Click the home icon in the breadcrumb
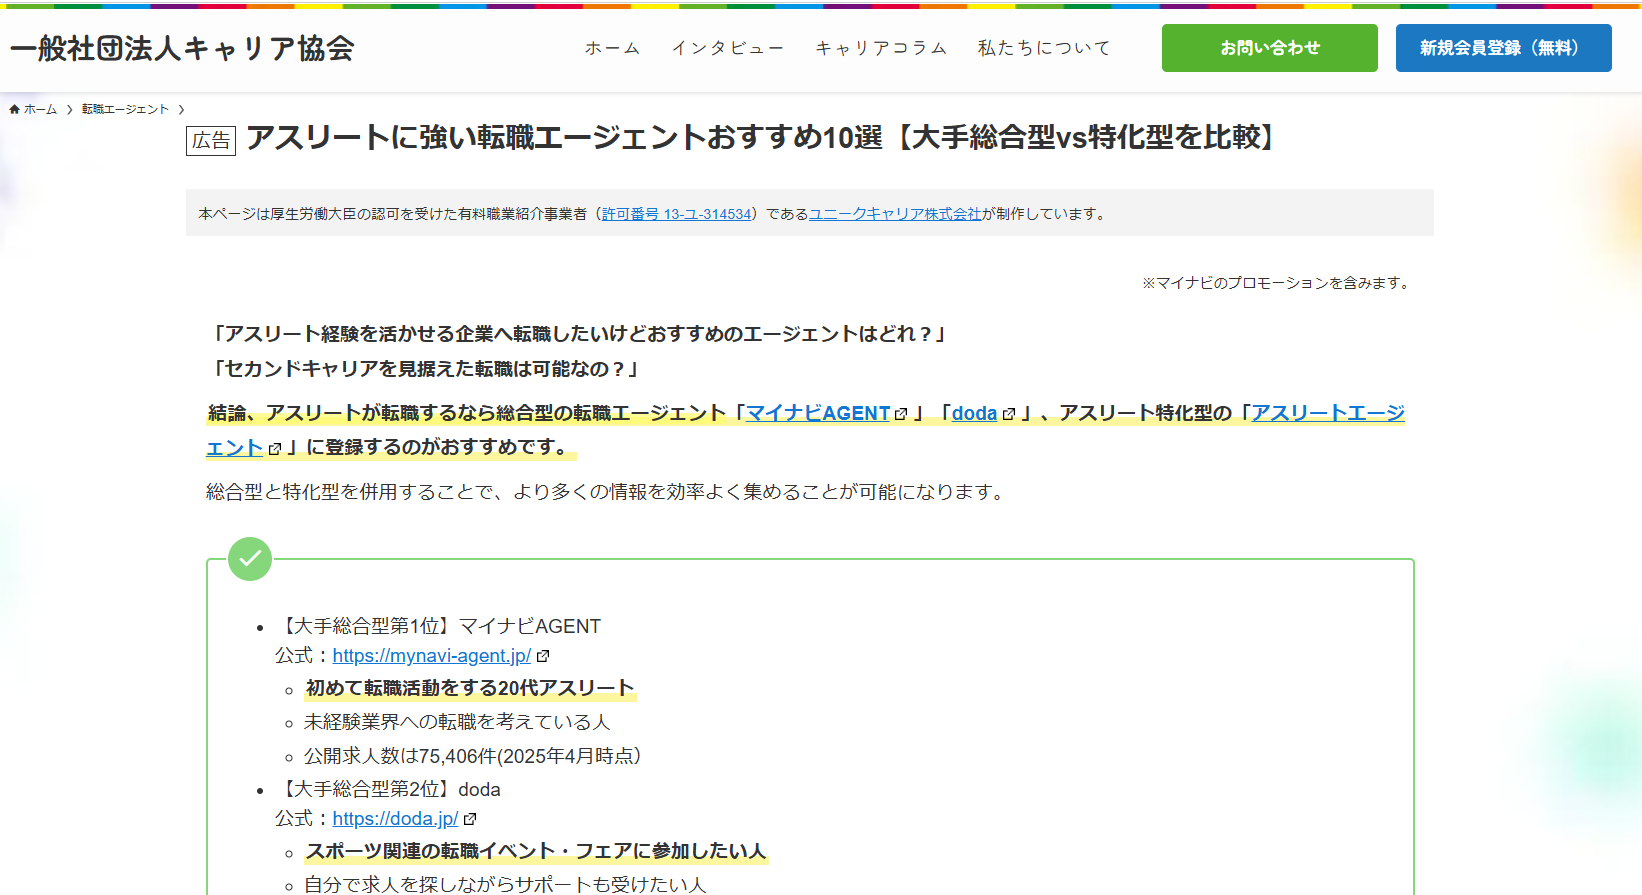This screenshot has width=1642, height=895. pyautogui.click(x=15, y=109)
